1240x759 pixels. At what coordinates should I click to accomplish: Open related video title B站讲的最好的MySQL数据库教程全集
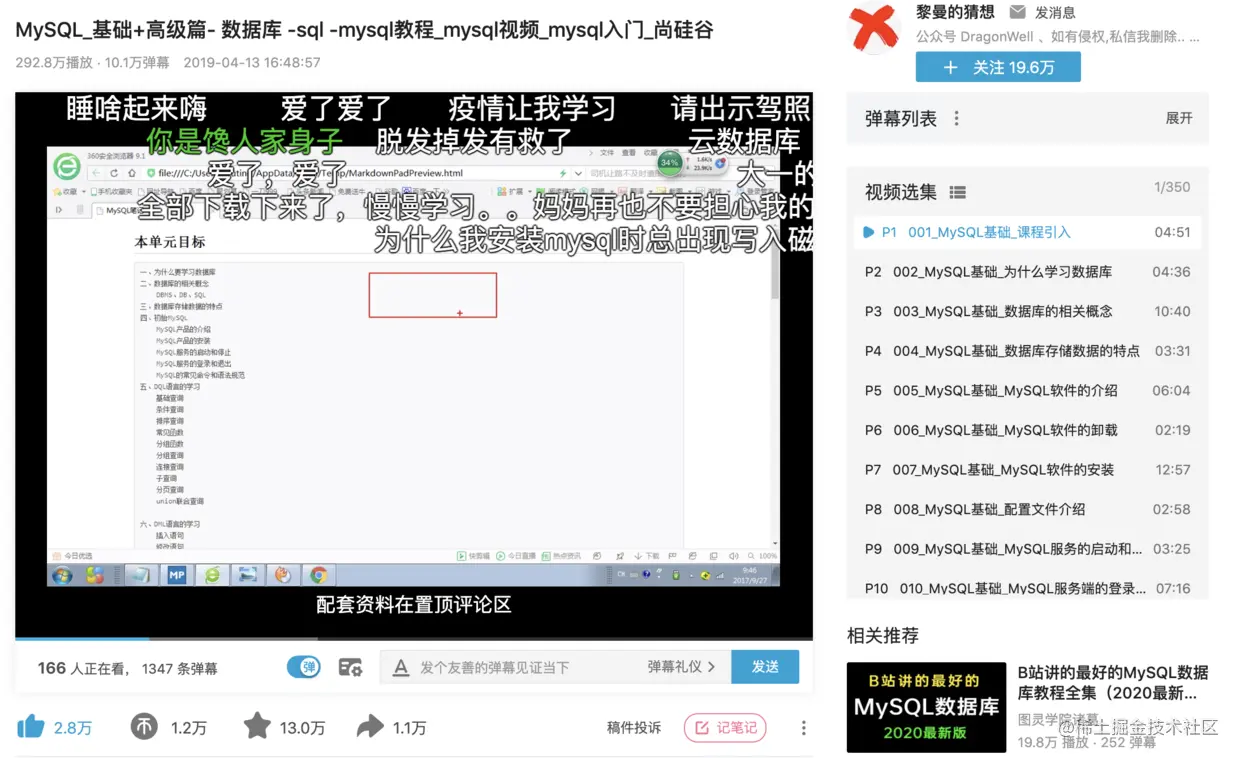tap(1113, 682)
